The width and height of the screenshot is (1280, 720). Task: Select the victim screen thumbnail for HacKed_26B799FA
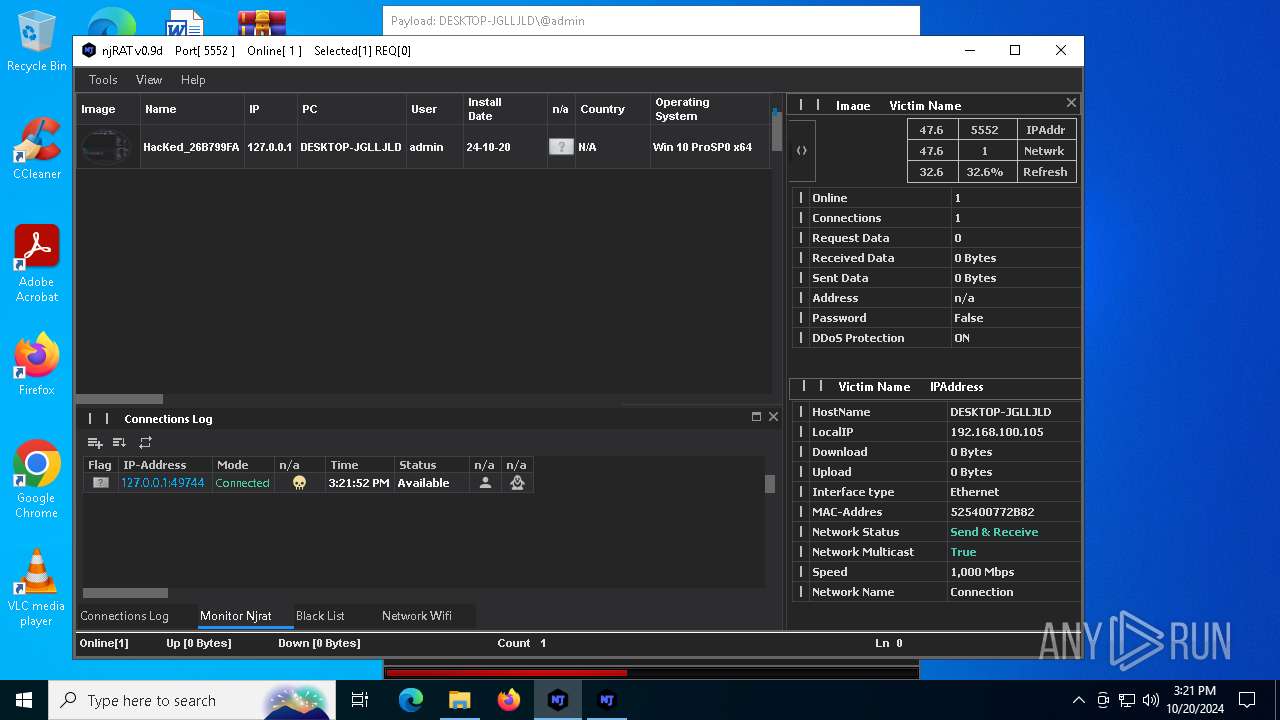107,147
